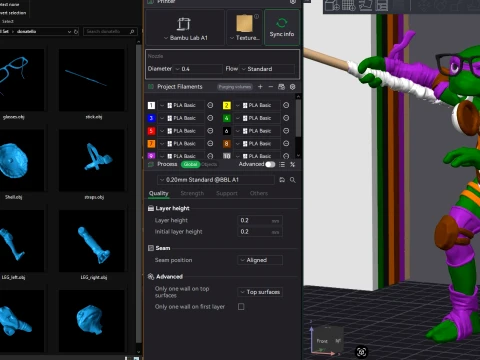This screenshot has height=360, width=480.
Task: Save the process preset icon
Action: [282, 180]
